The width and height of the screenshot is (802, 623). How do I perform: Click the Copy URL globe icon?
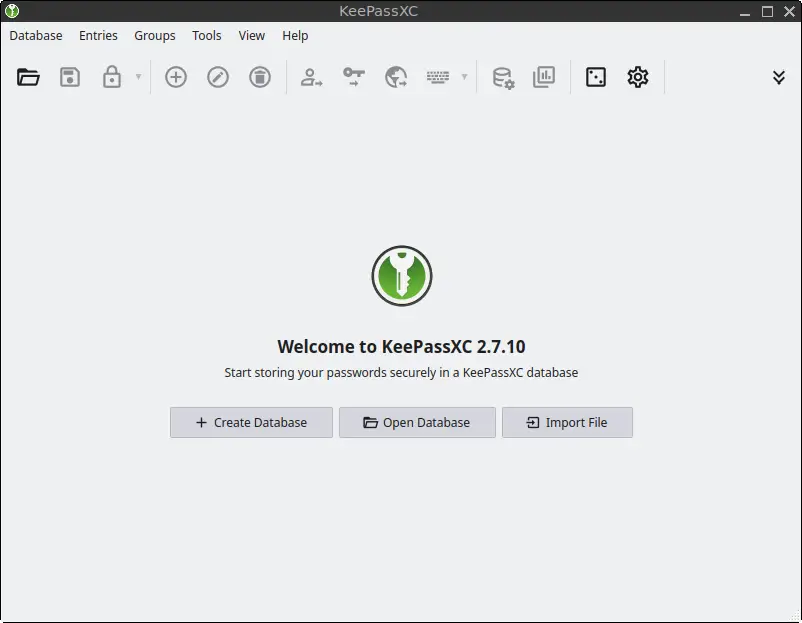pos(396,77)
